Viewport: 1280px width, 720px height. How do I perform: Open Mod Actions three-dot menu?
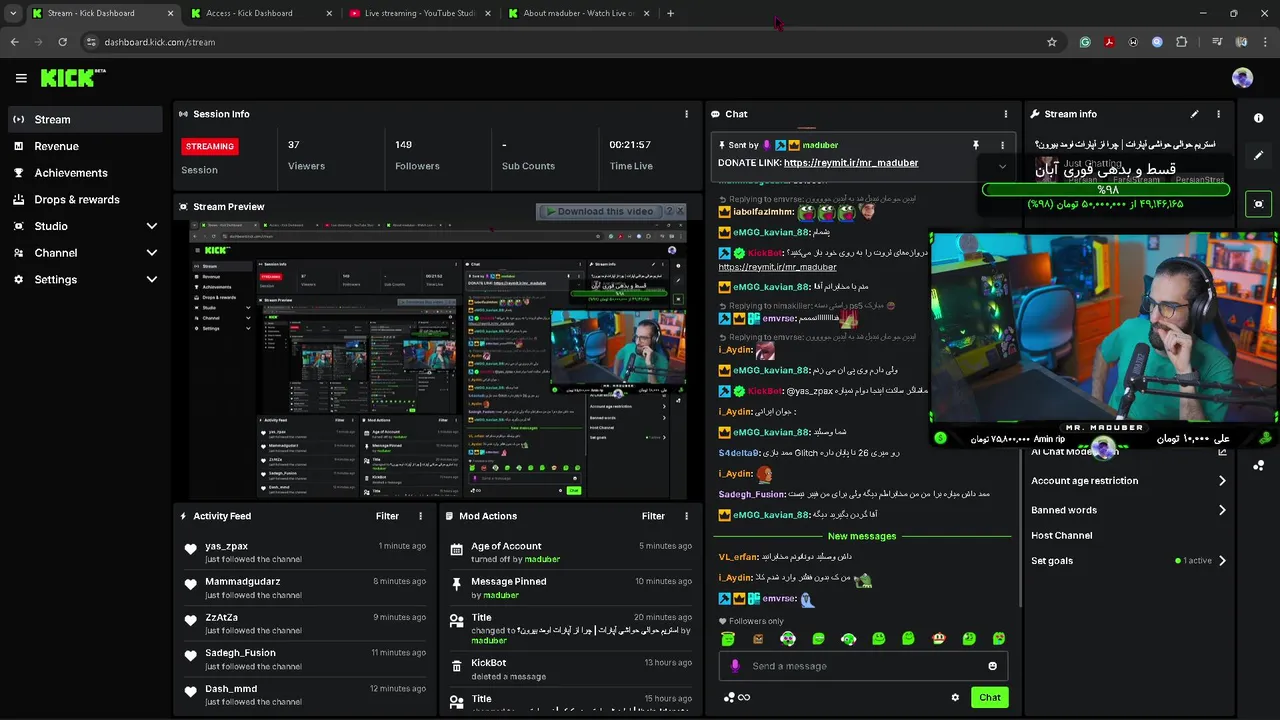coord(686,516)
